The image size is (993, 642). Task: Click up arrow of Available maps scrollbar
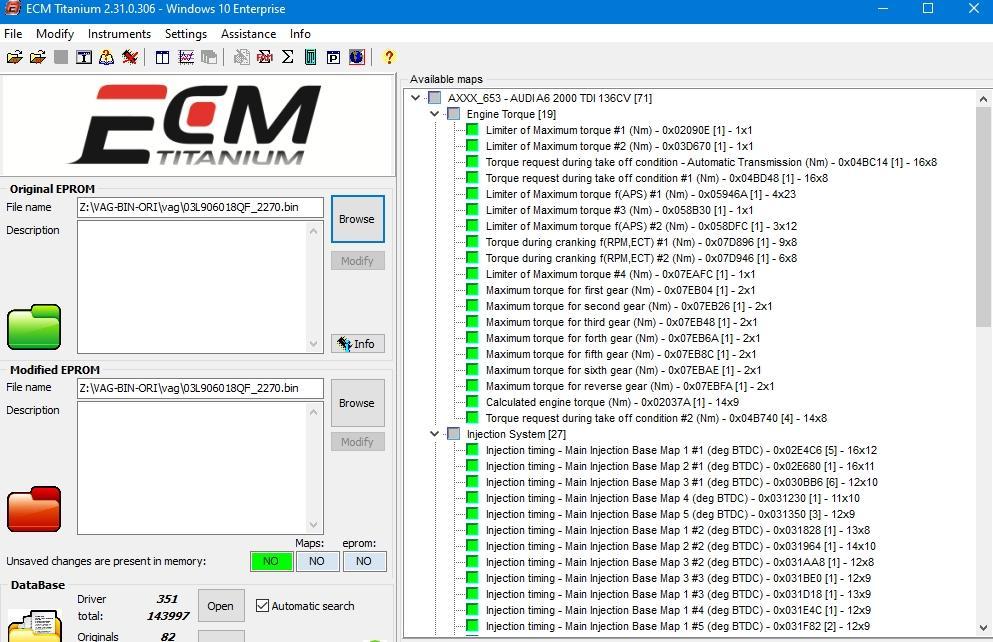[983, 99]
